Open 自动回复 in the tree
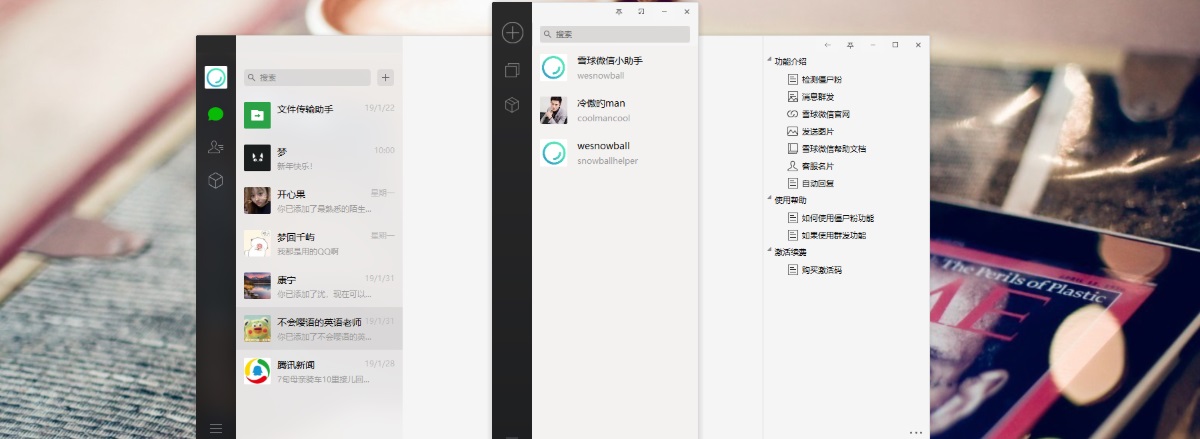The width and height of the screenshot is (1200, 439). (817, 183)
